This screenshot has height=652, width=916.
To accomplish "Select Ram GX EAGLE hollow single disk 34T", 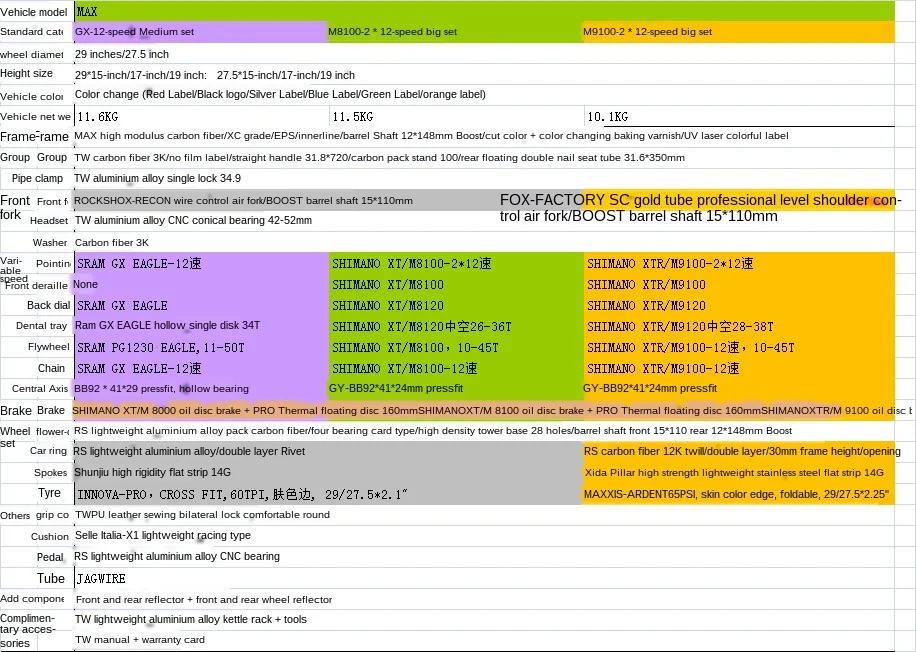I will pyautogui.click(x=201, y=326).
